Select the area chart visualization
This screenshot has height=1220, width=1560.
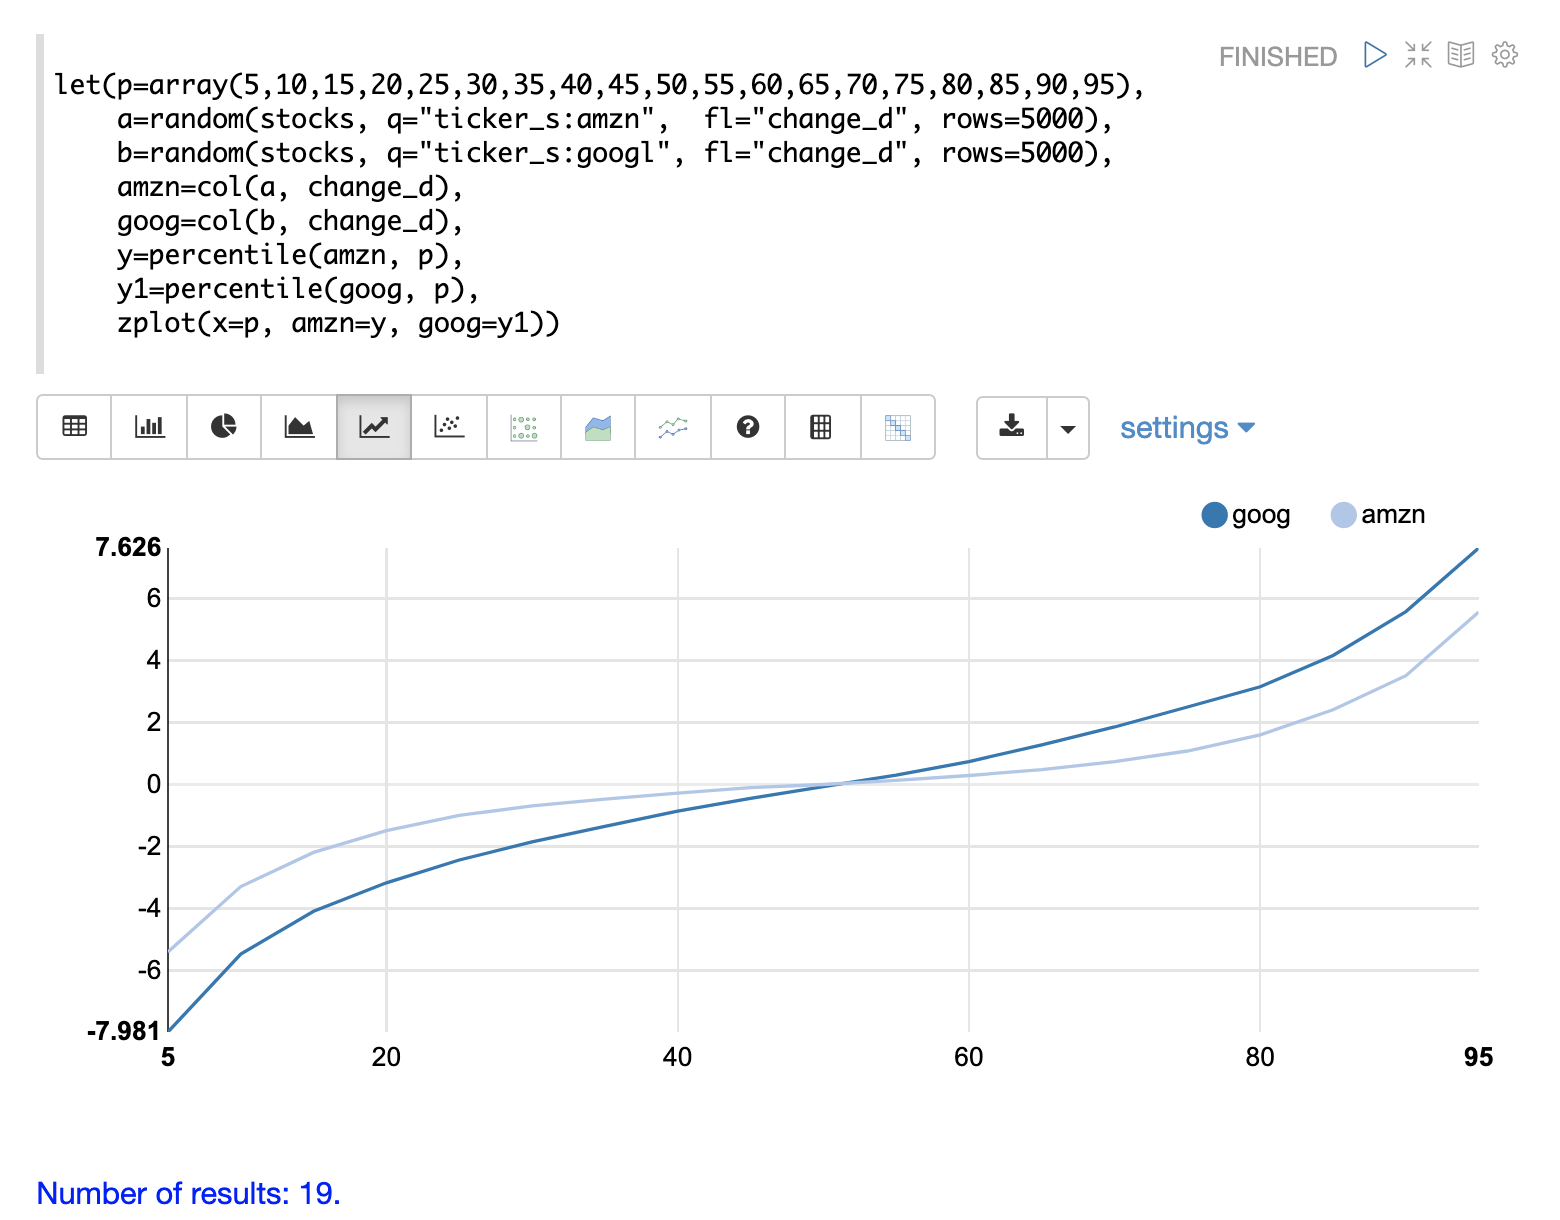[299, 427]
